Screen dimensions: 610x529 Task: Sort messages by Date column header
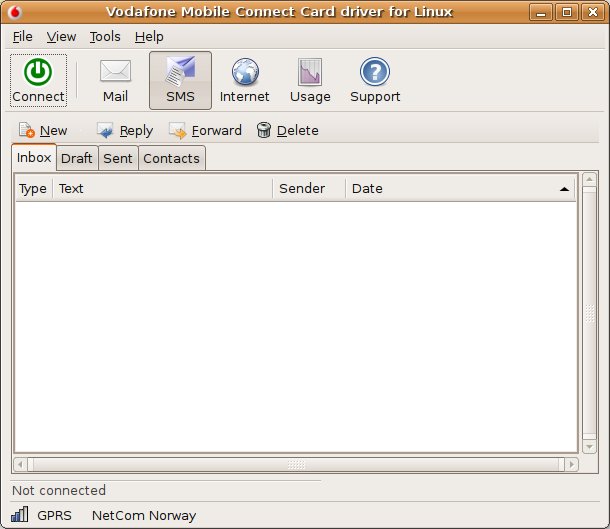click(x=460, y=188)
